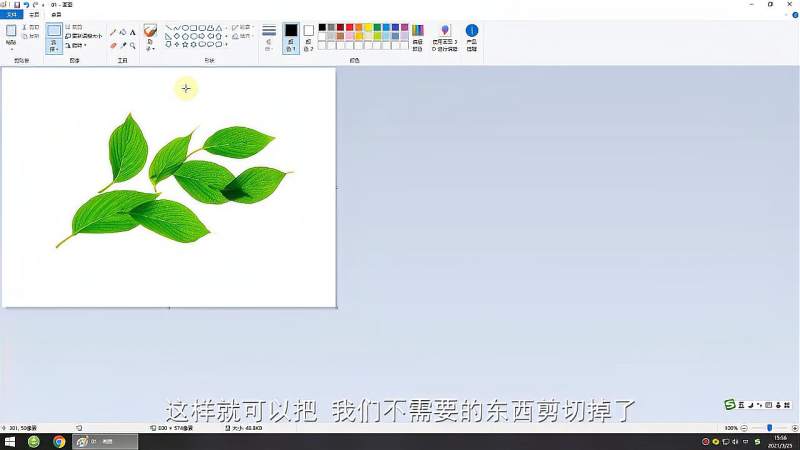The image size is (800, 450).
Task: Open the Customize Quick Access Toolbar arrow
Action: [43, 5]
